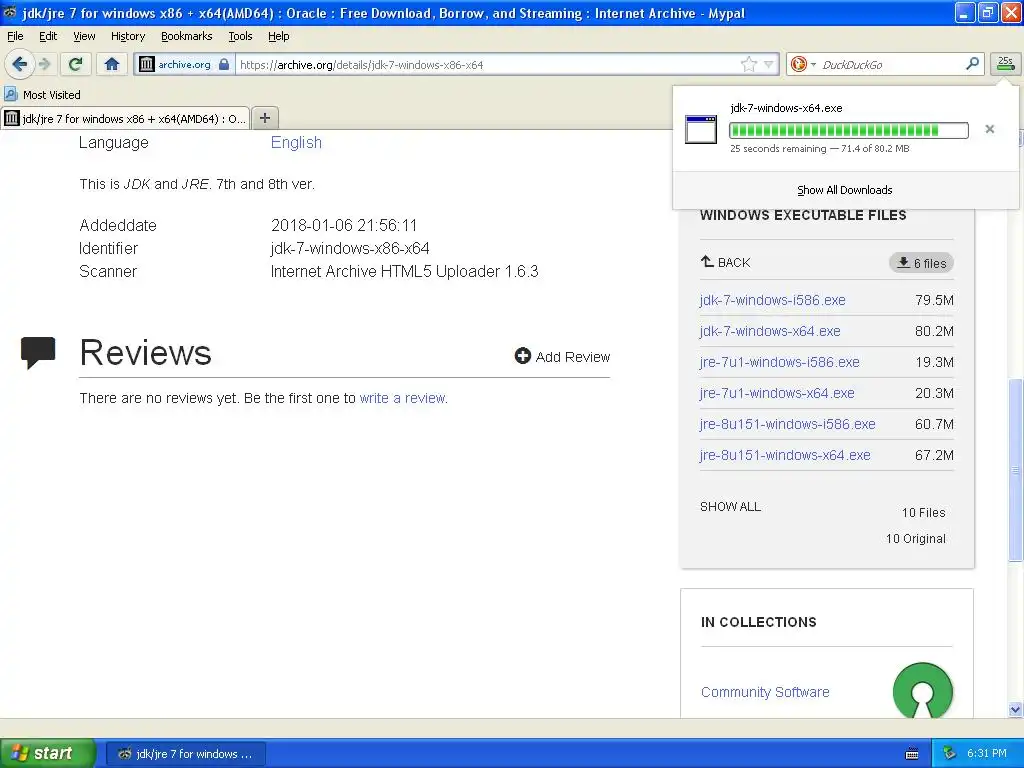Click the jdk/jre 7 taskbar button
1024x768 pixels.
(x=185, y=754)
